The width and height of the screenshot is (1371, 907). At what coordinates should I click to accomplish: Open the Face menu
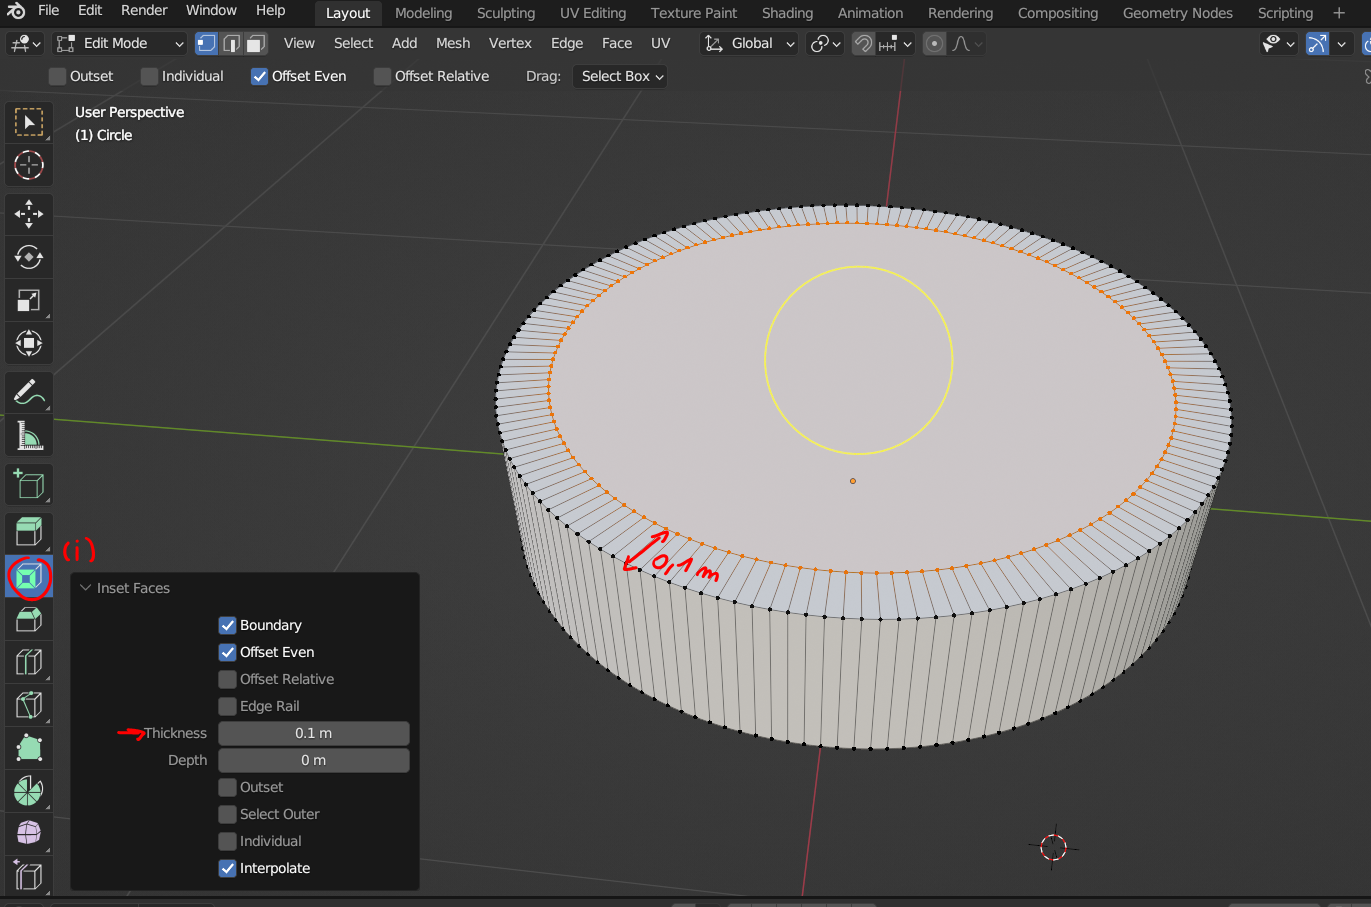coord(617,43)
